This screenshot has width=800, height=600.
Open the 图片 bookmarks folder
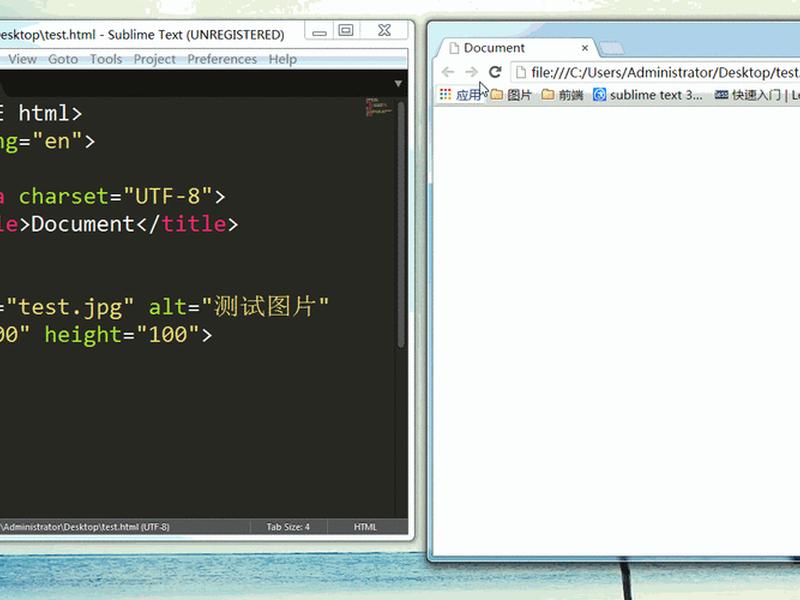pos(511,95)
